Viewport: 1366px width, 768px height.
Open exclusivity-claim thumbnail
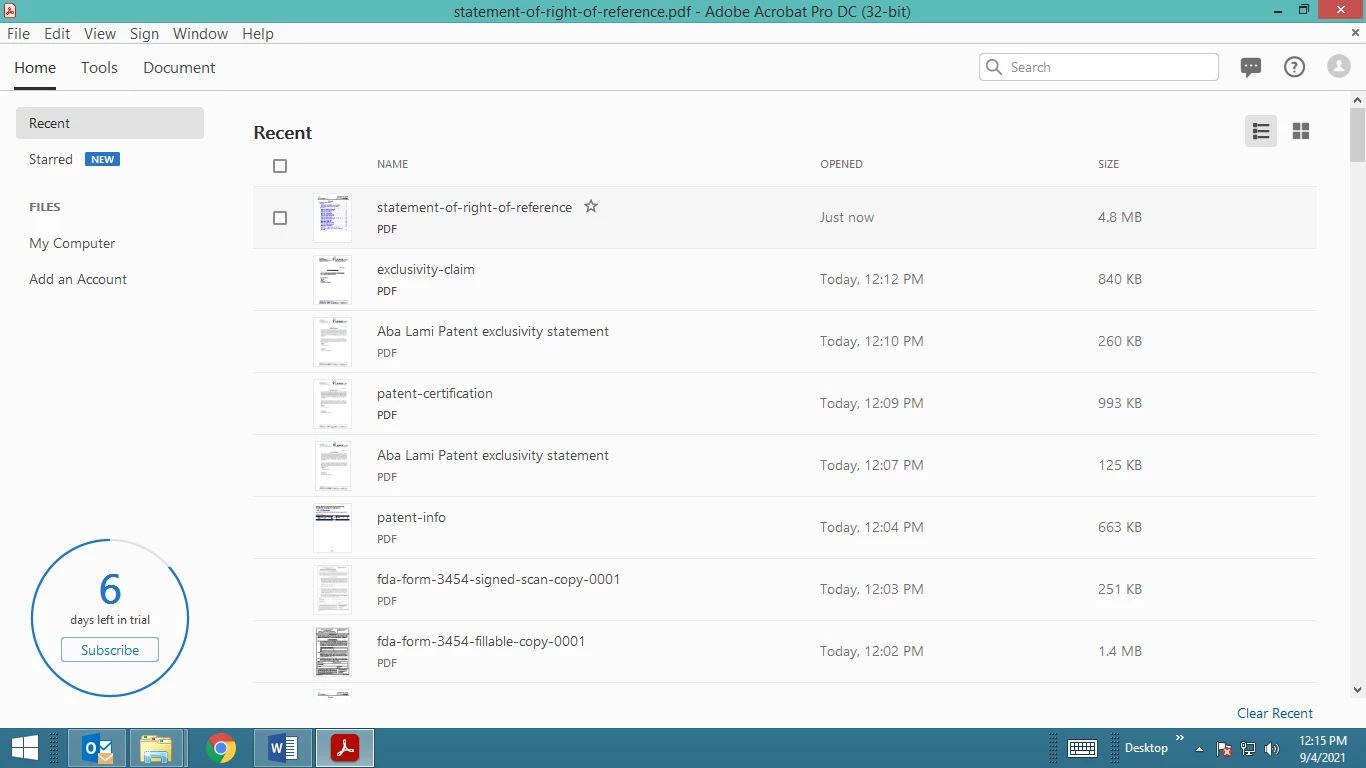click(x=332, y=280)
